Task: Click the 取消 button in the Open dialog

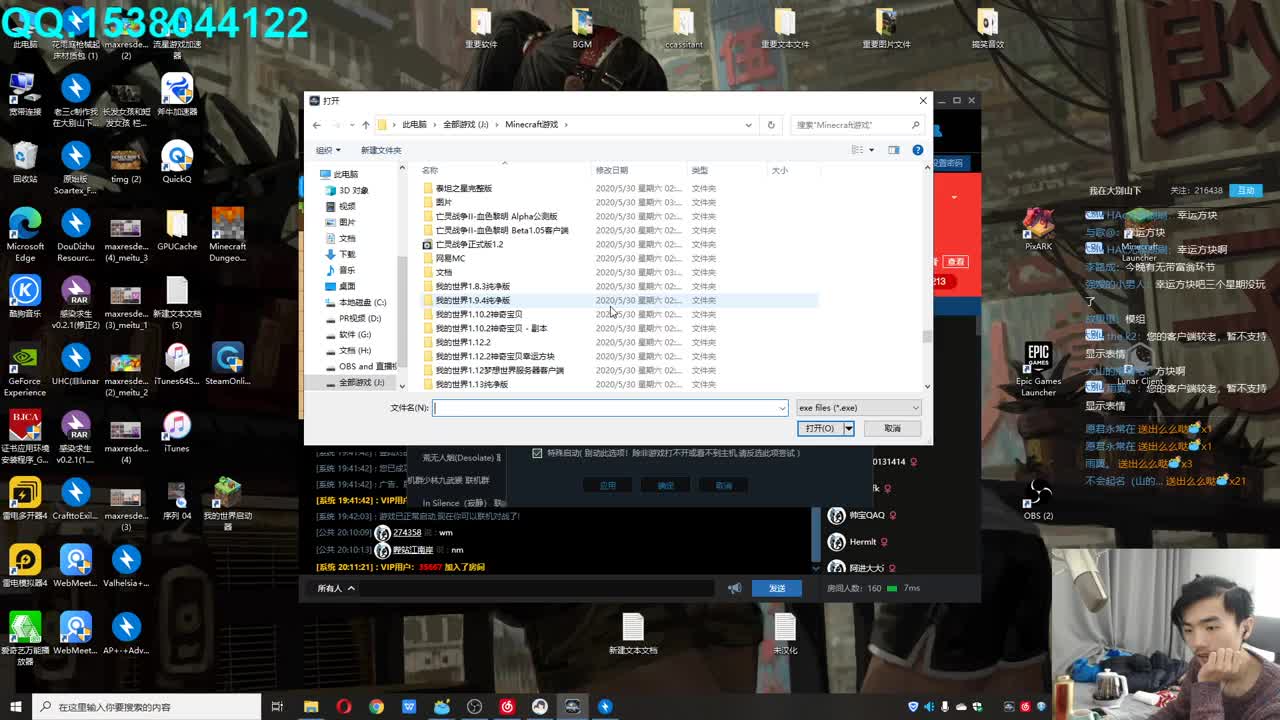Action: coord(891,428)
